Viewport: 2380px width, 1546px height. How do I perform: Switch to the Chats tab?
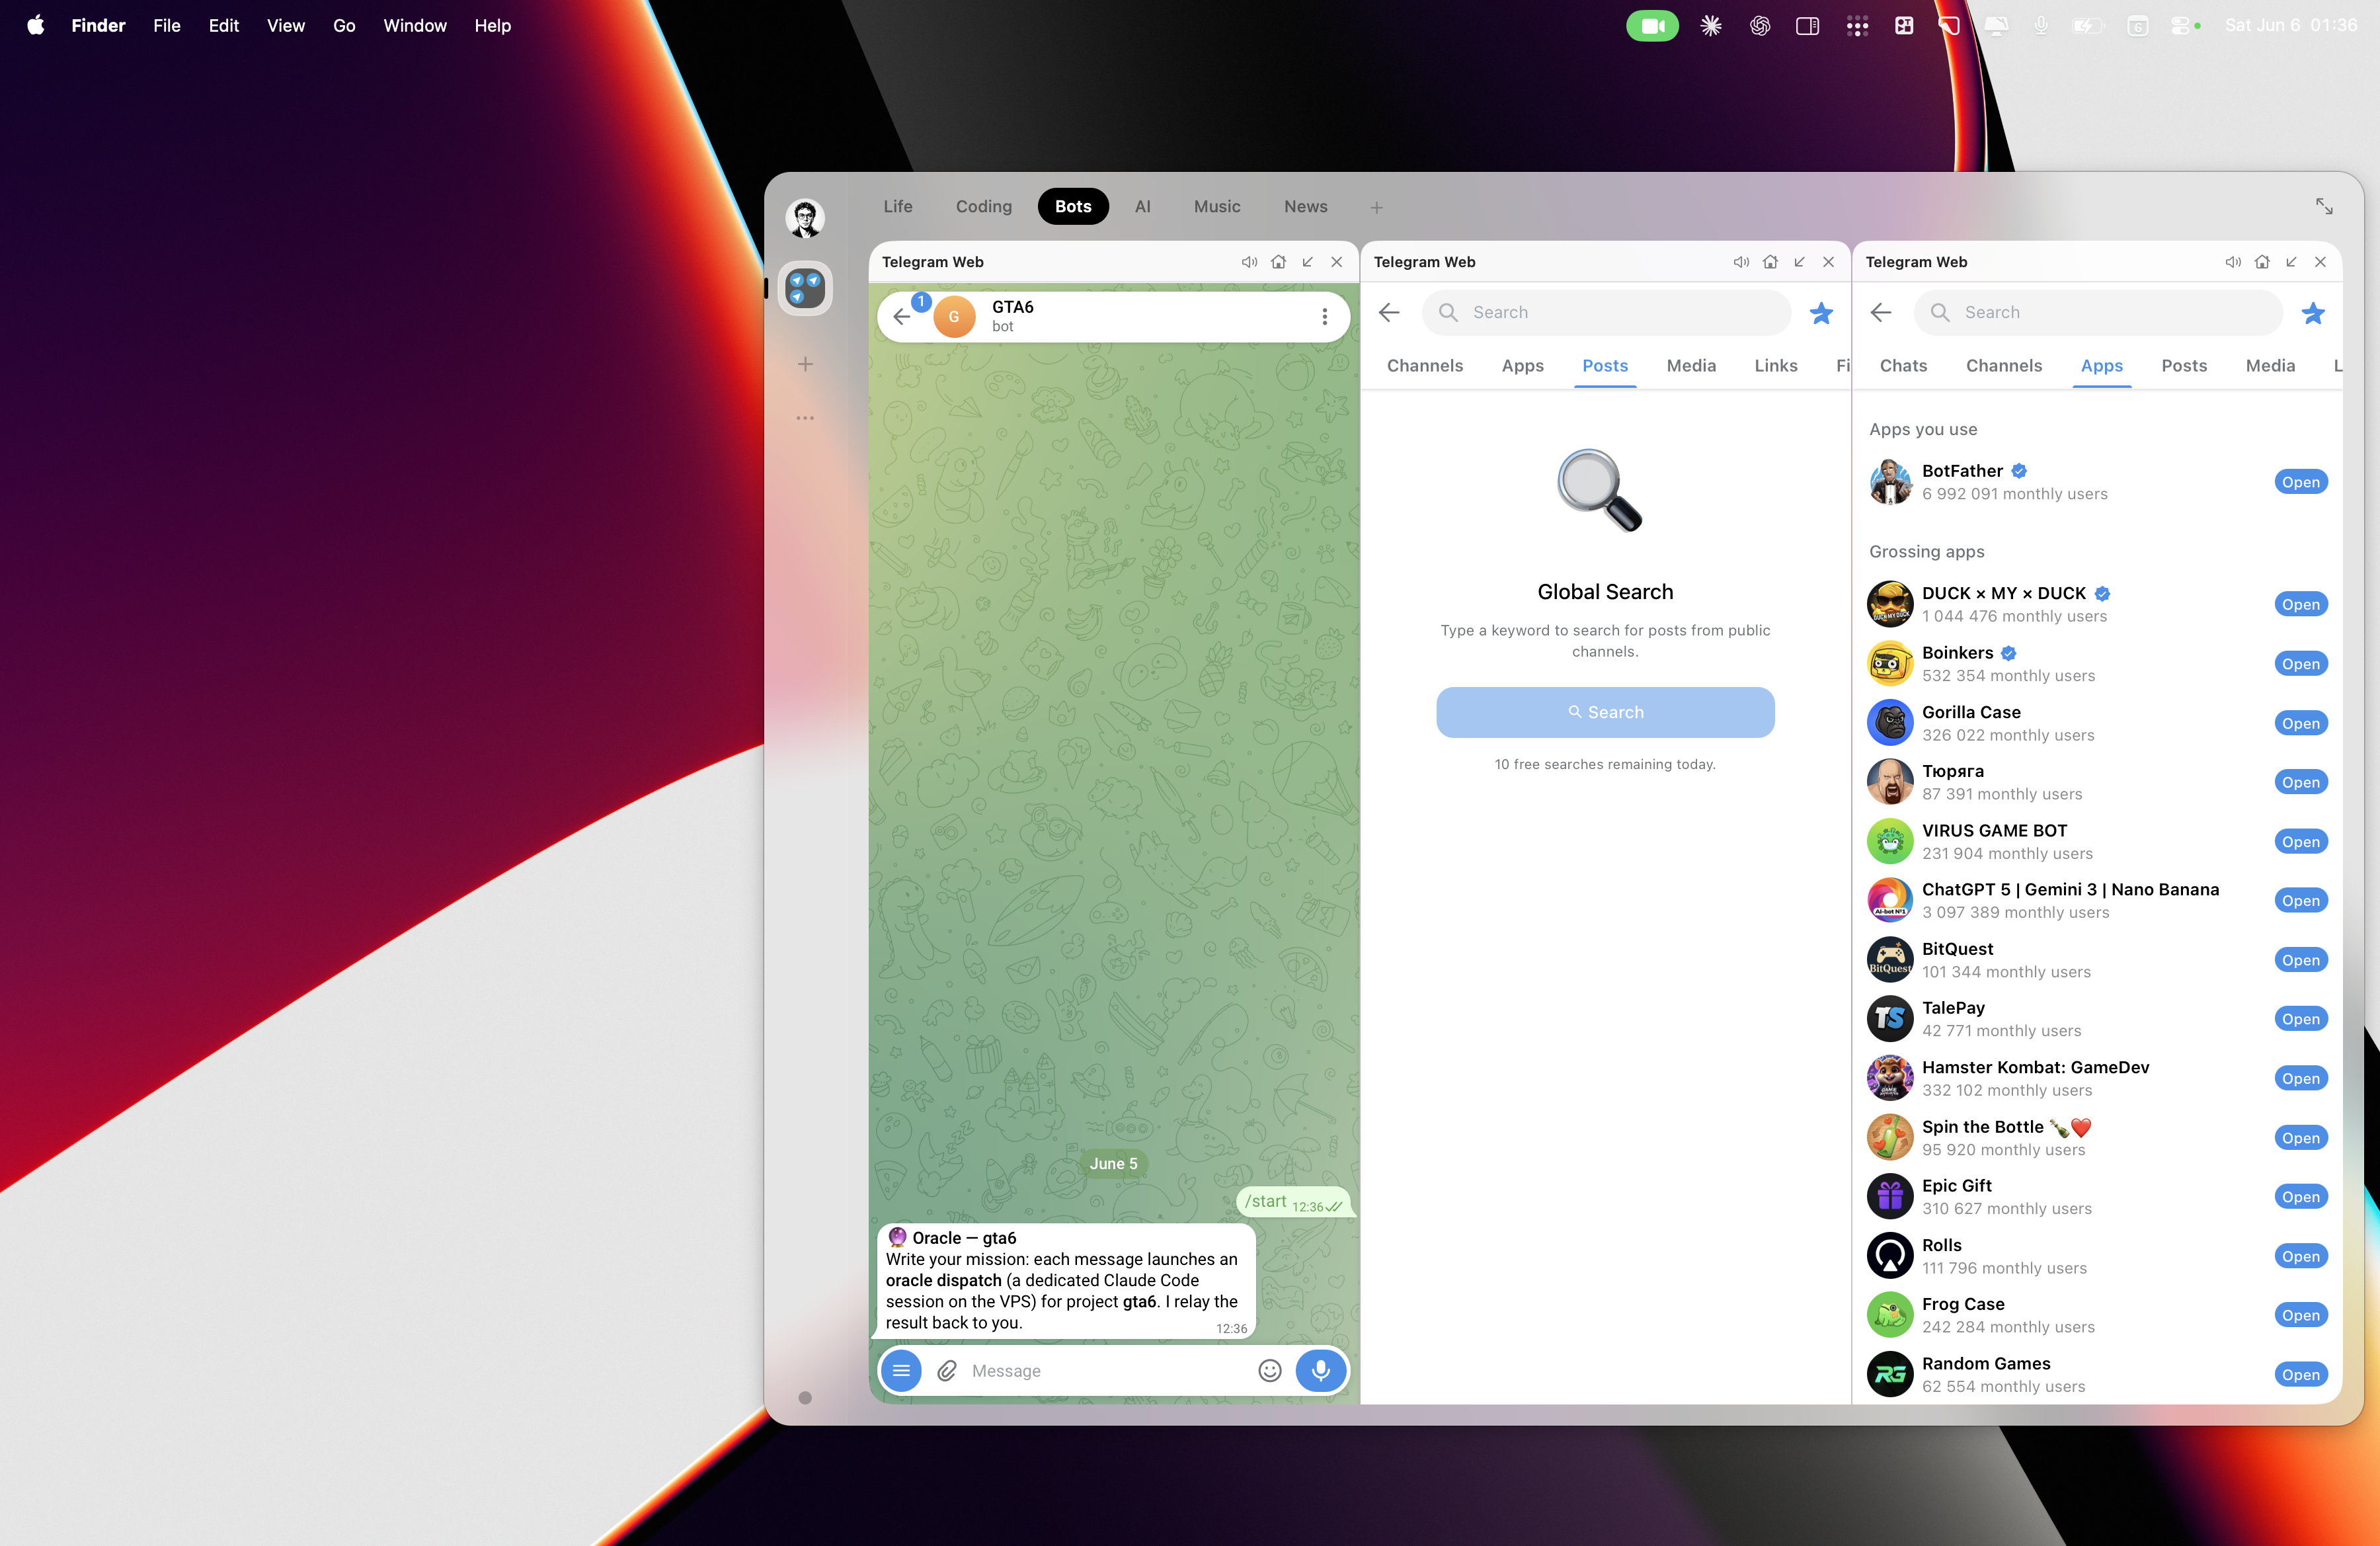point(1903,366)
